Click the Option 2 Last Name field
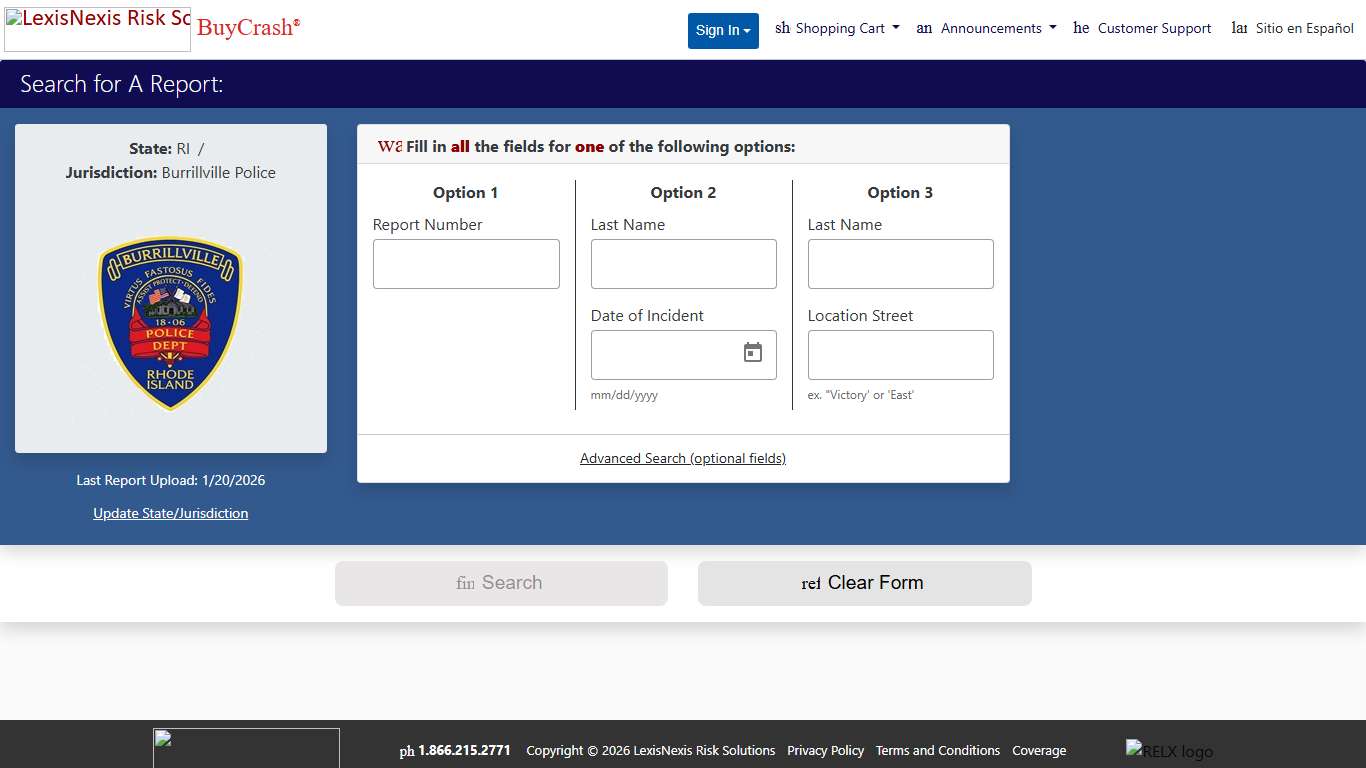Screen dimensions: 1366x768 (683, 264)
